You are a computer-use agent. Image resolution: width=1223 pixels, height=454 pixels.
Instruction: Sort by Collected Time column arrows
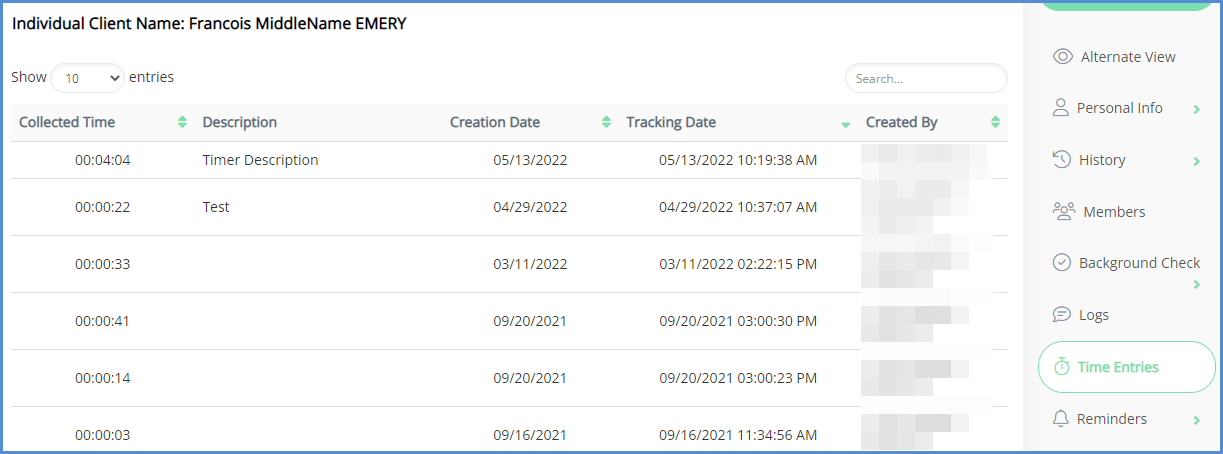point(182,122)
